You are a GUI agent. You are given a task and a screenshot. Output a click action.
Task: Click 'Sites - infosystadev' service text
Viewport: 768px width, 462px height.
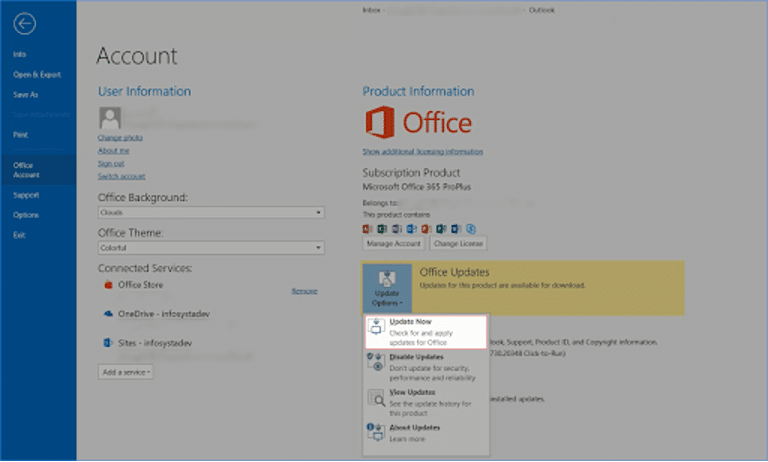[x=155, y=343]
